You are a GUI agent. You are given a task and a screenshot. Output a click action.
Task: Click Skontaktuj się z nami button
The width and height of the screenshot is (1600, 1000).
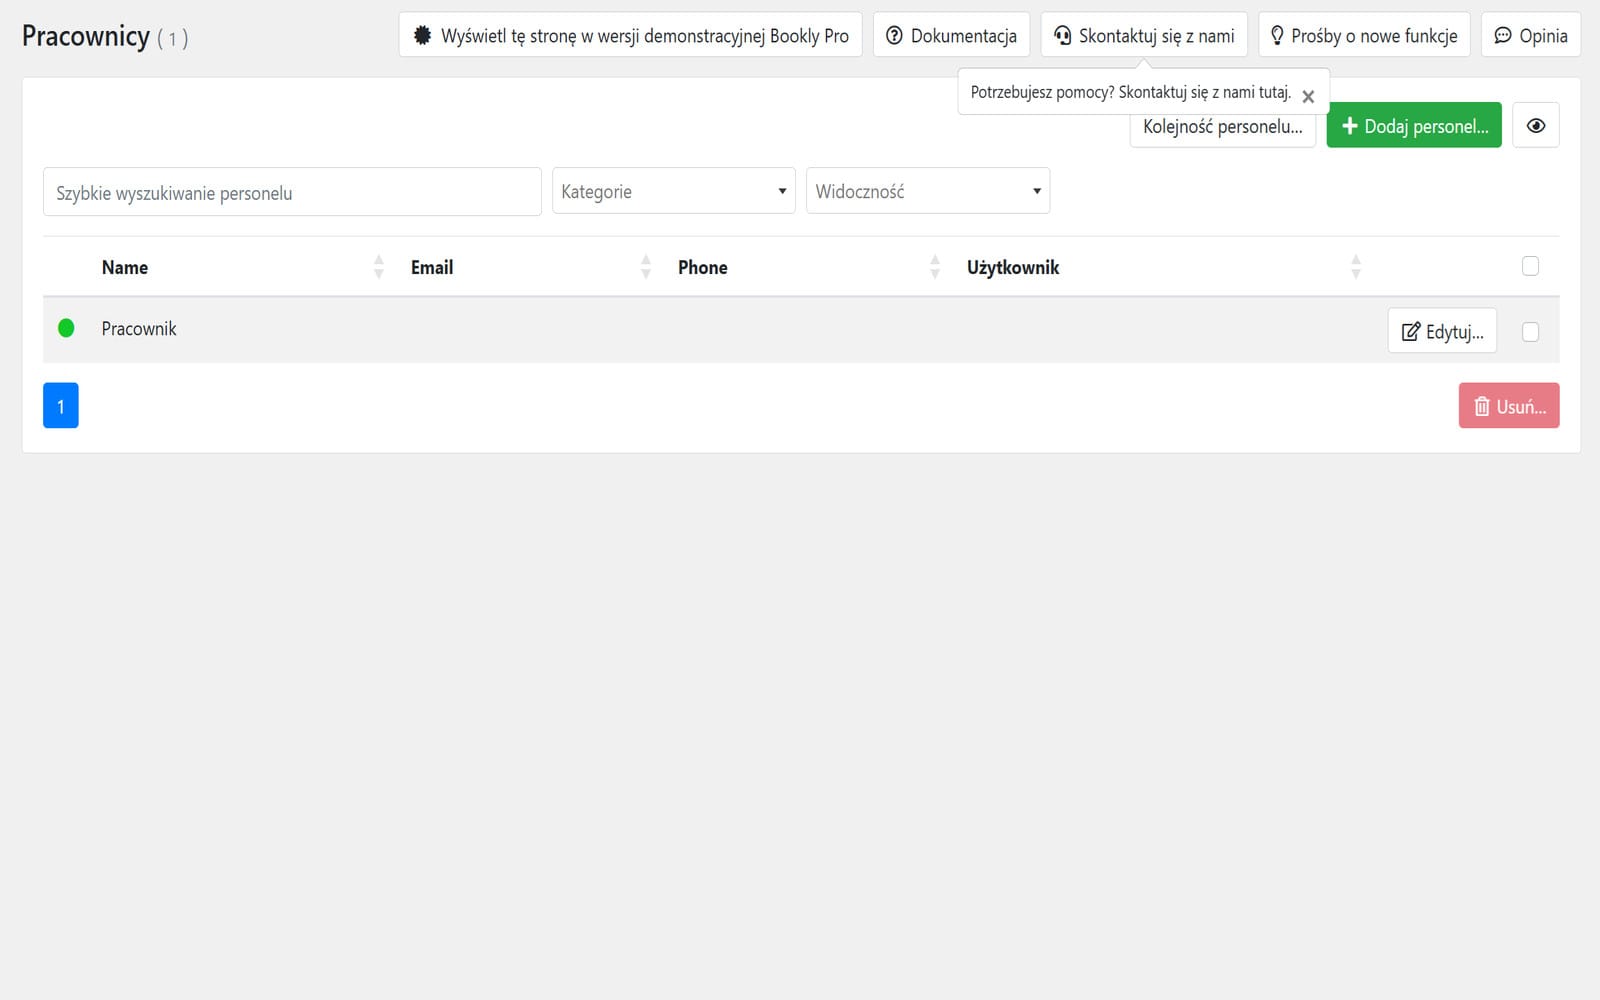pyautogui.click(x=1144, y=35)
